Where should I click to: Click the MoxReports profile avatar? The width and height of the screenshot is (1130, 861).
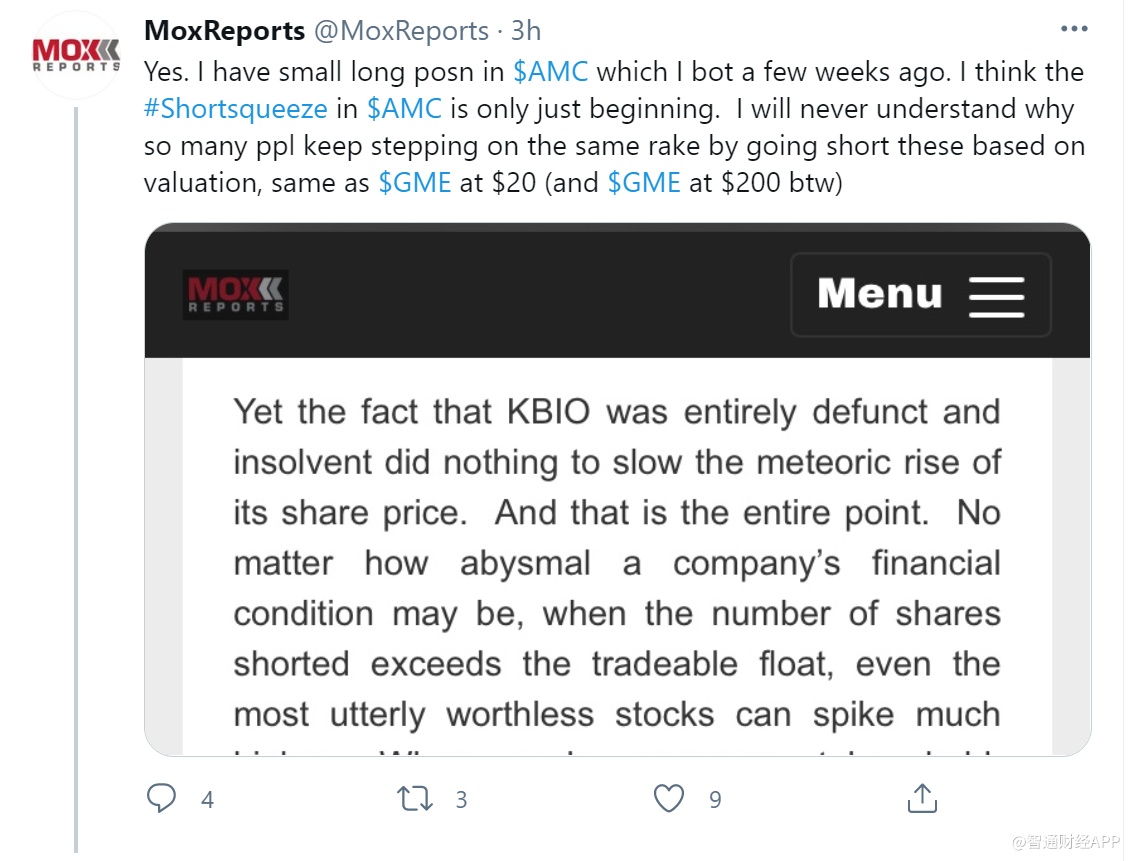click(76, 55)
